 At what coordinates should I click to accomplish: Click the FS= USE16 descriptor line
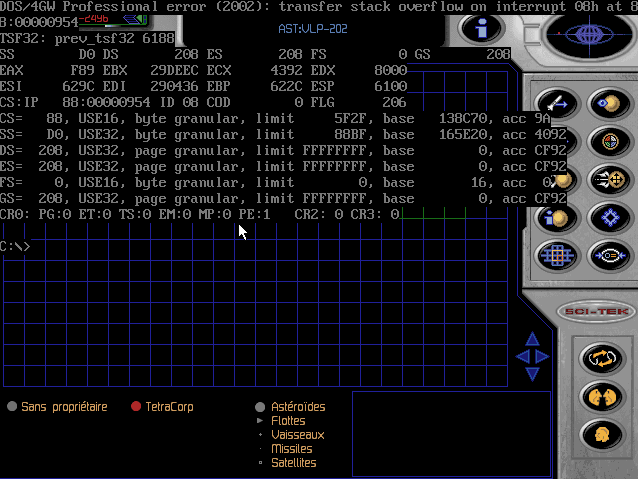pyautogui.click(x=276, y=182)
